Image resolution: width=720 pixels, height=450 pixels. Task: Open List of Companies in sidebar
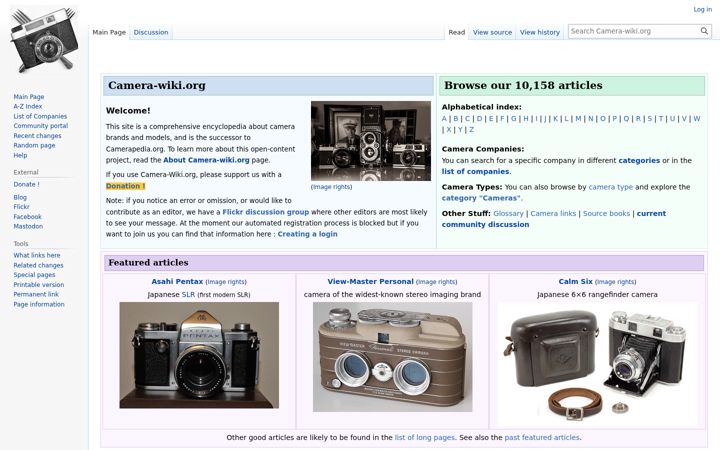(40, 116)
